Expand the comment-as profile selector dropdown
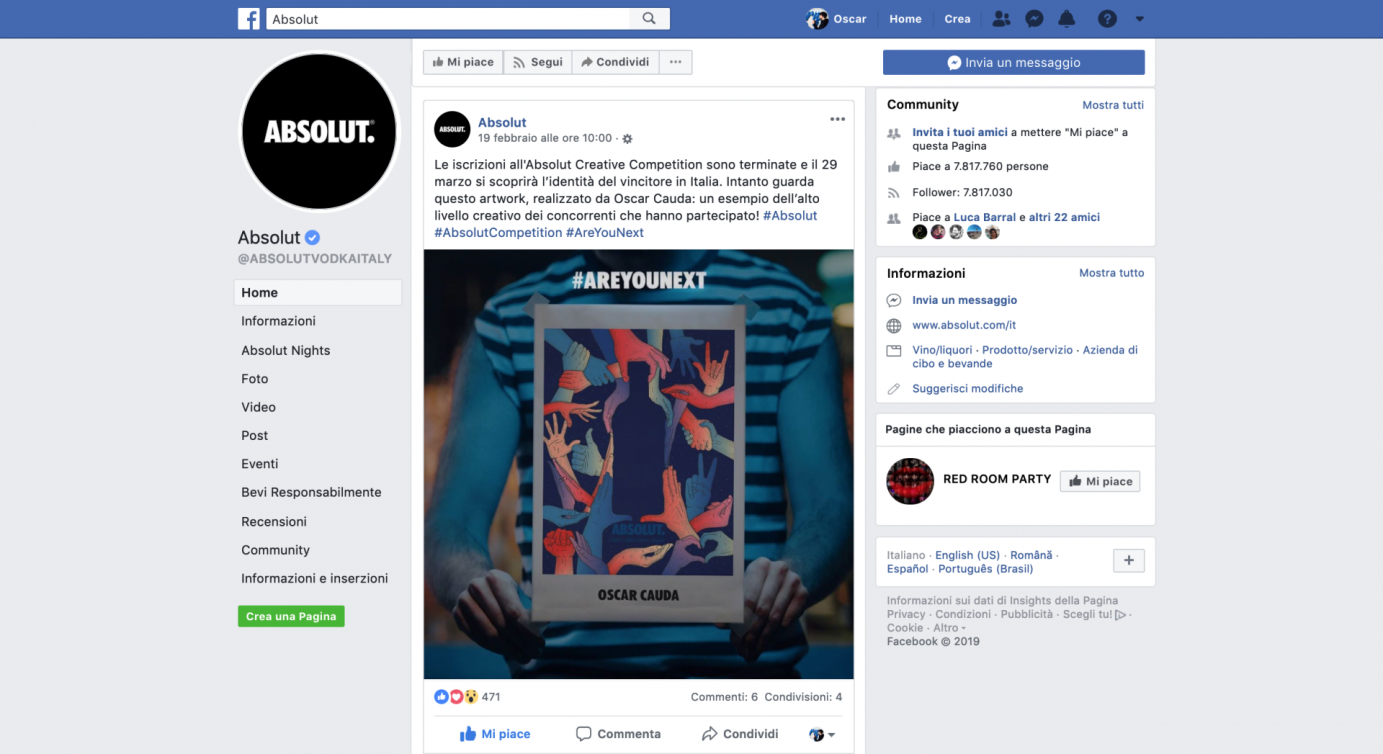Viewport: 1383px width, 754px height. [822, 734]
